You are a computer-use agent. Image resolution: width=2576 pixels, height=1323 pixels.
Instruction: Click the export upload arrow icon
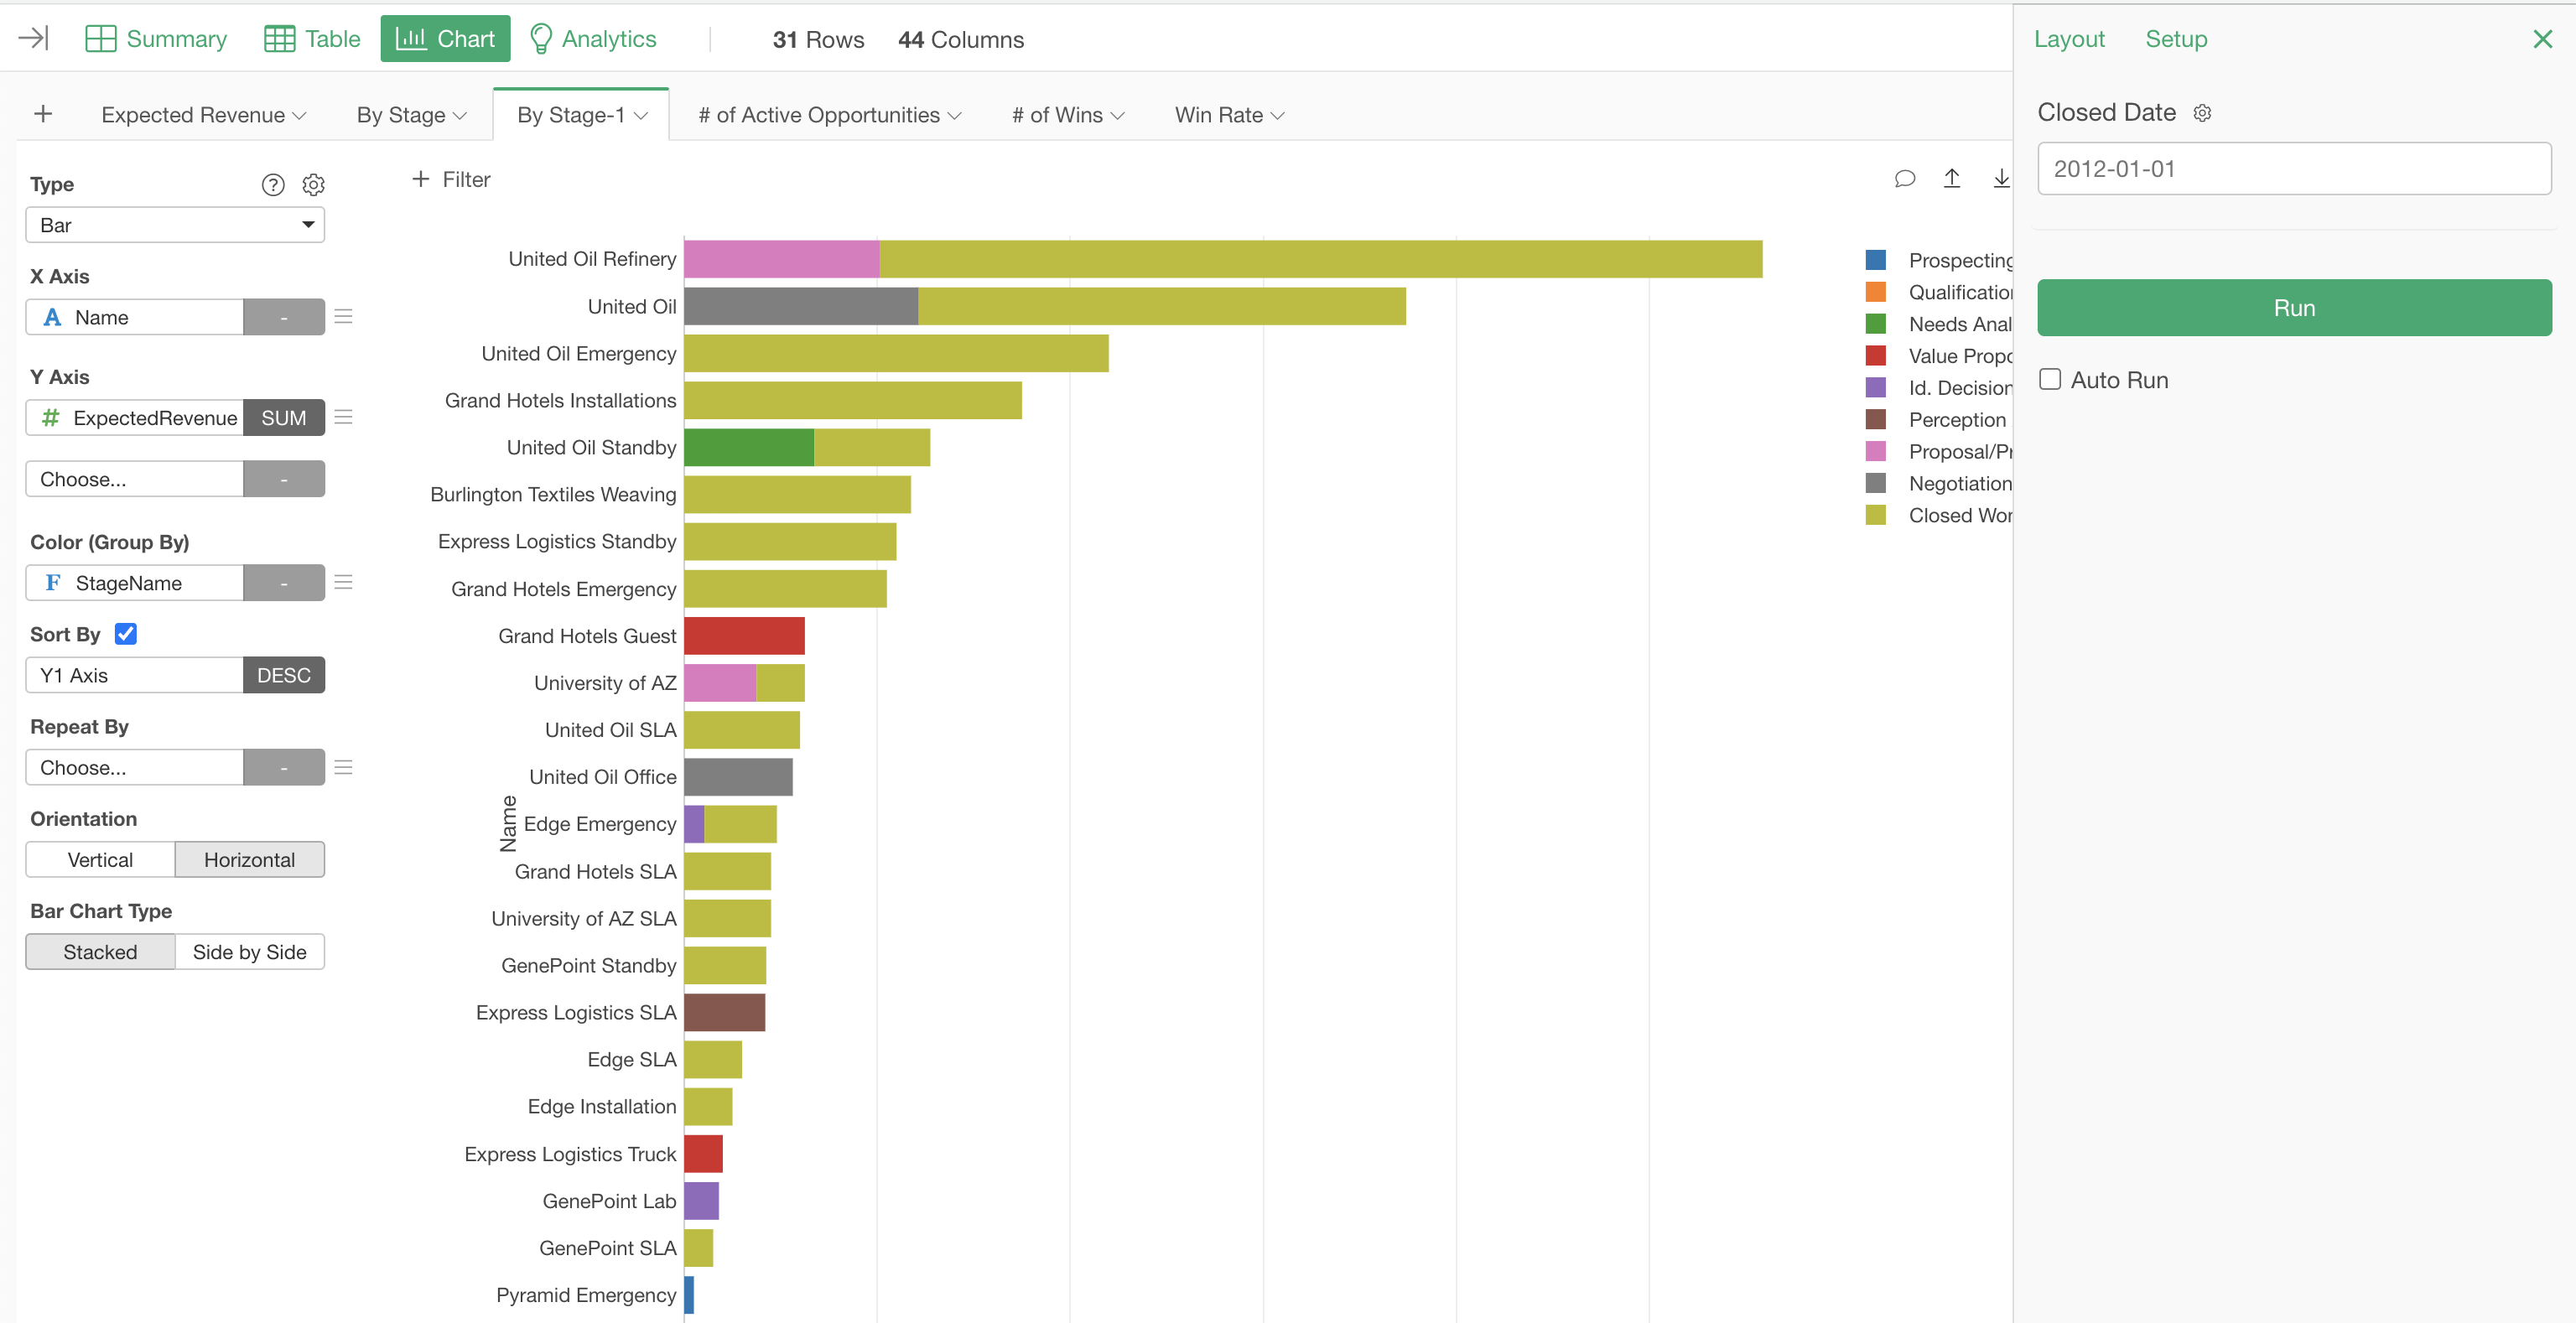[1951, 179]
